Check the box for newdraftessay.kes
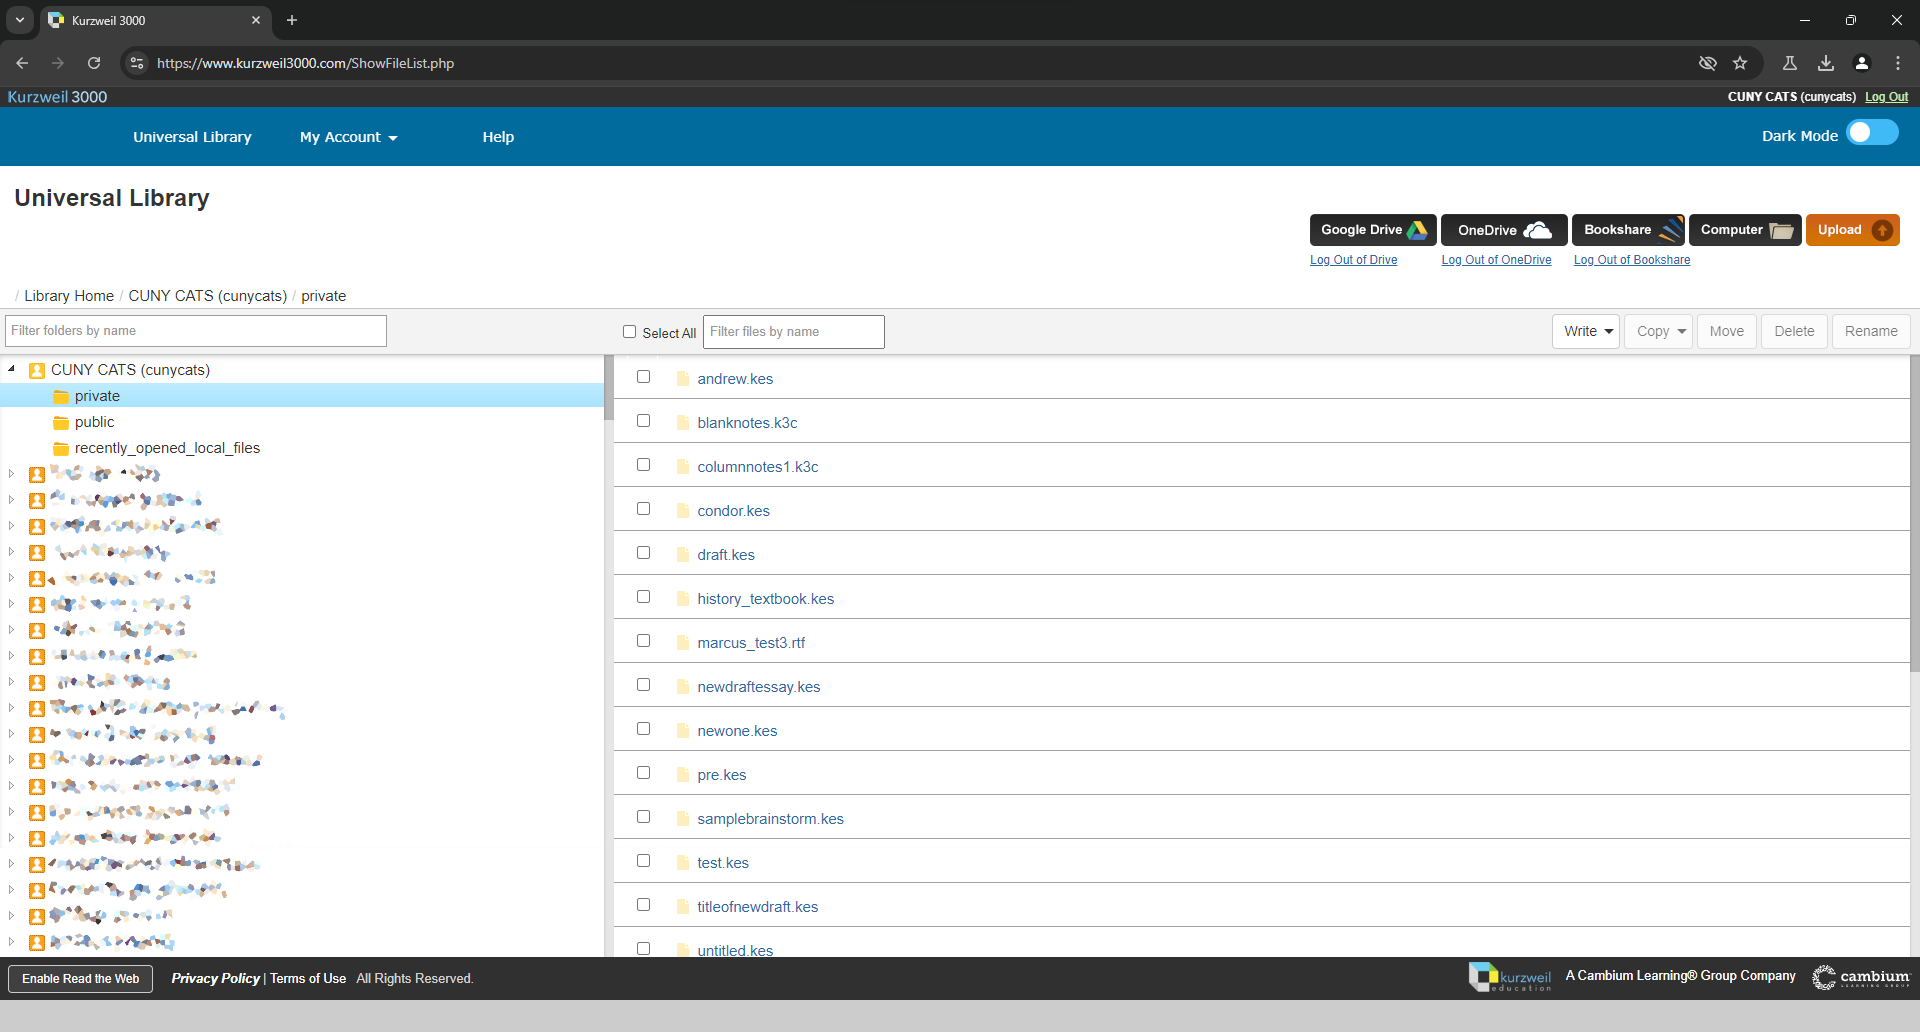 (x=643, y=685)
